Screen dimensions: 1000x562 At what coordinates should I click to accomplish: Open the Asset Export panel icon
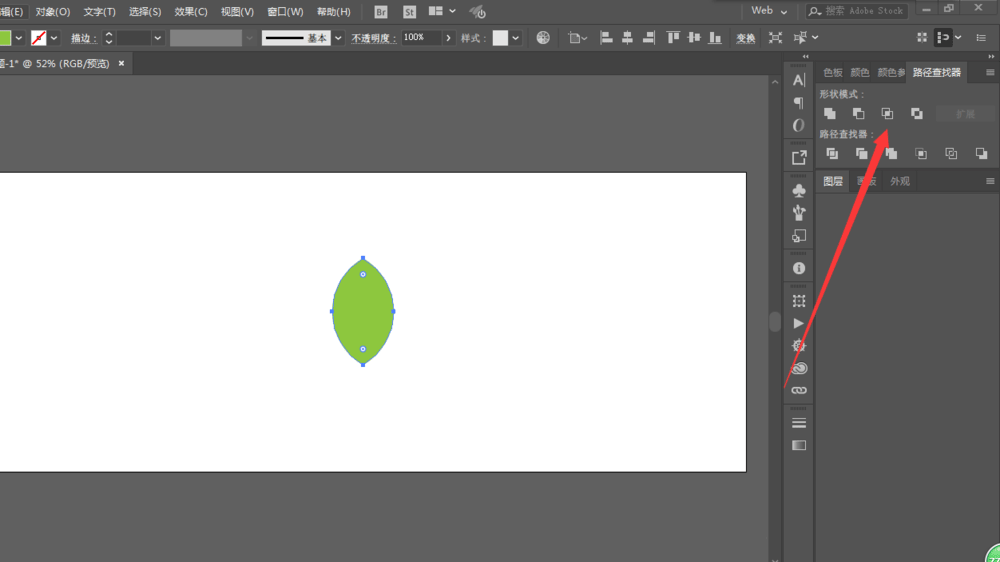point(798,158)
